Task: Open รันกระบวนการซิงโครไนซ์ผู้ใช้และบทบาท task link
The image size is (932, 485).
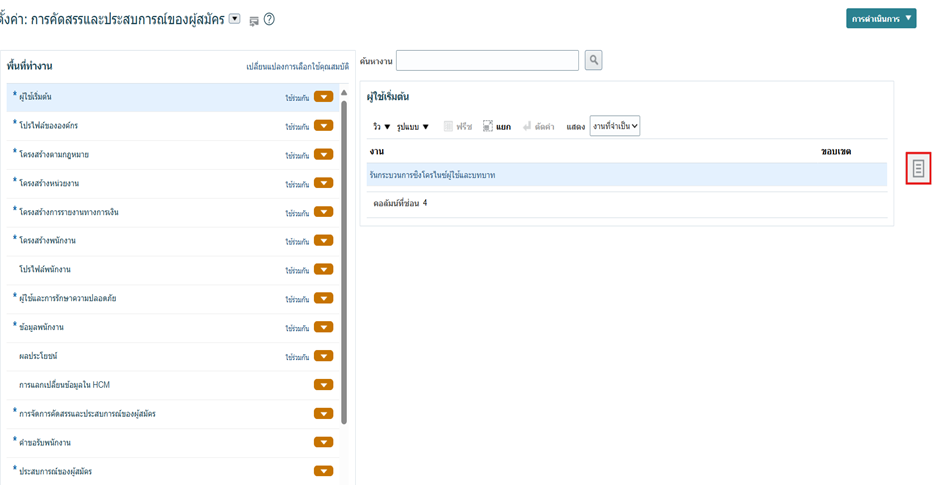Action: [x=432, y=175]
